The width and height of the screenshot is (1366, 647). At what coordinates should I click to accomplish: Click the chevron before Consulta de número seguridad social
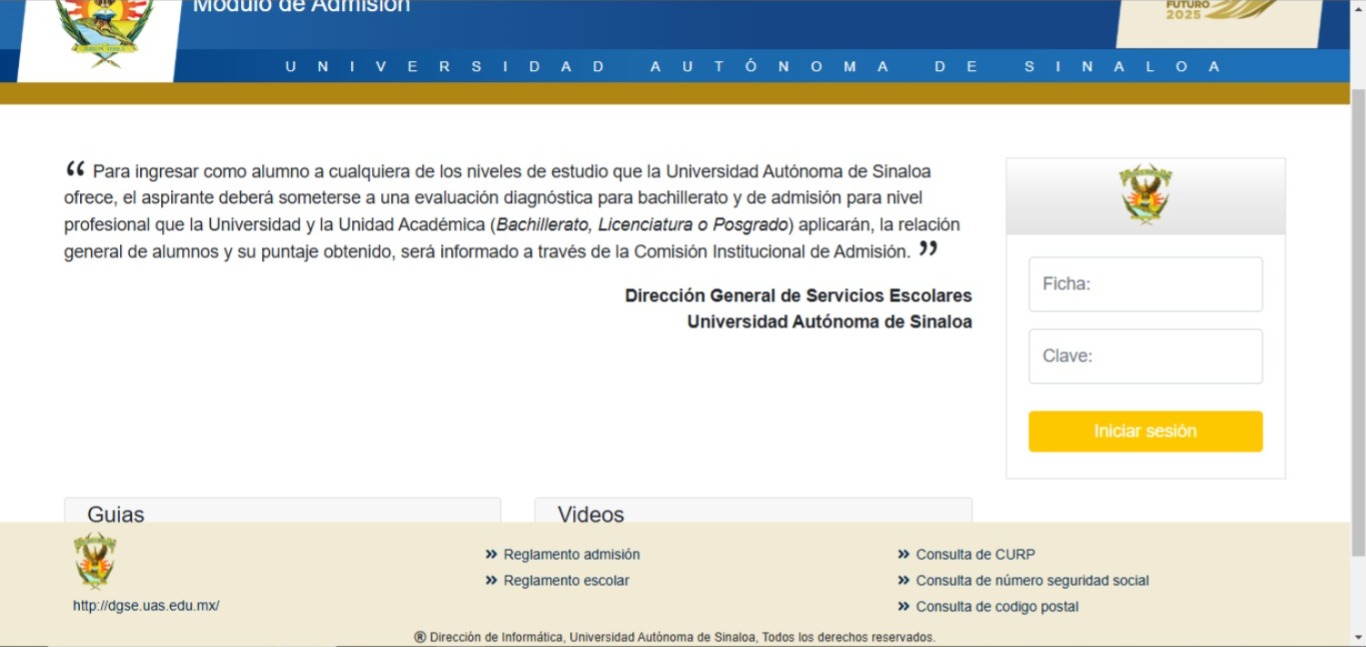coord(904,580)
